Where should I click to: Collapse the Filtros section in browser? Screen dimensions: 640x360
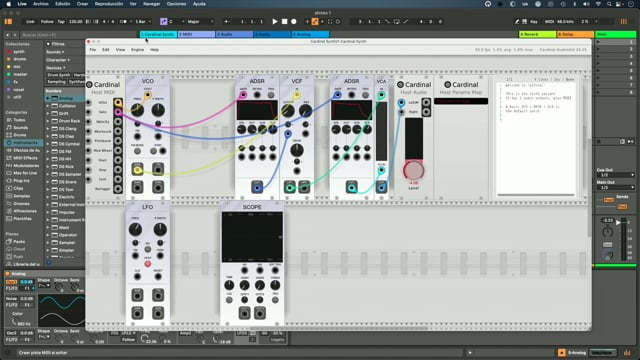(48, 44)
